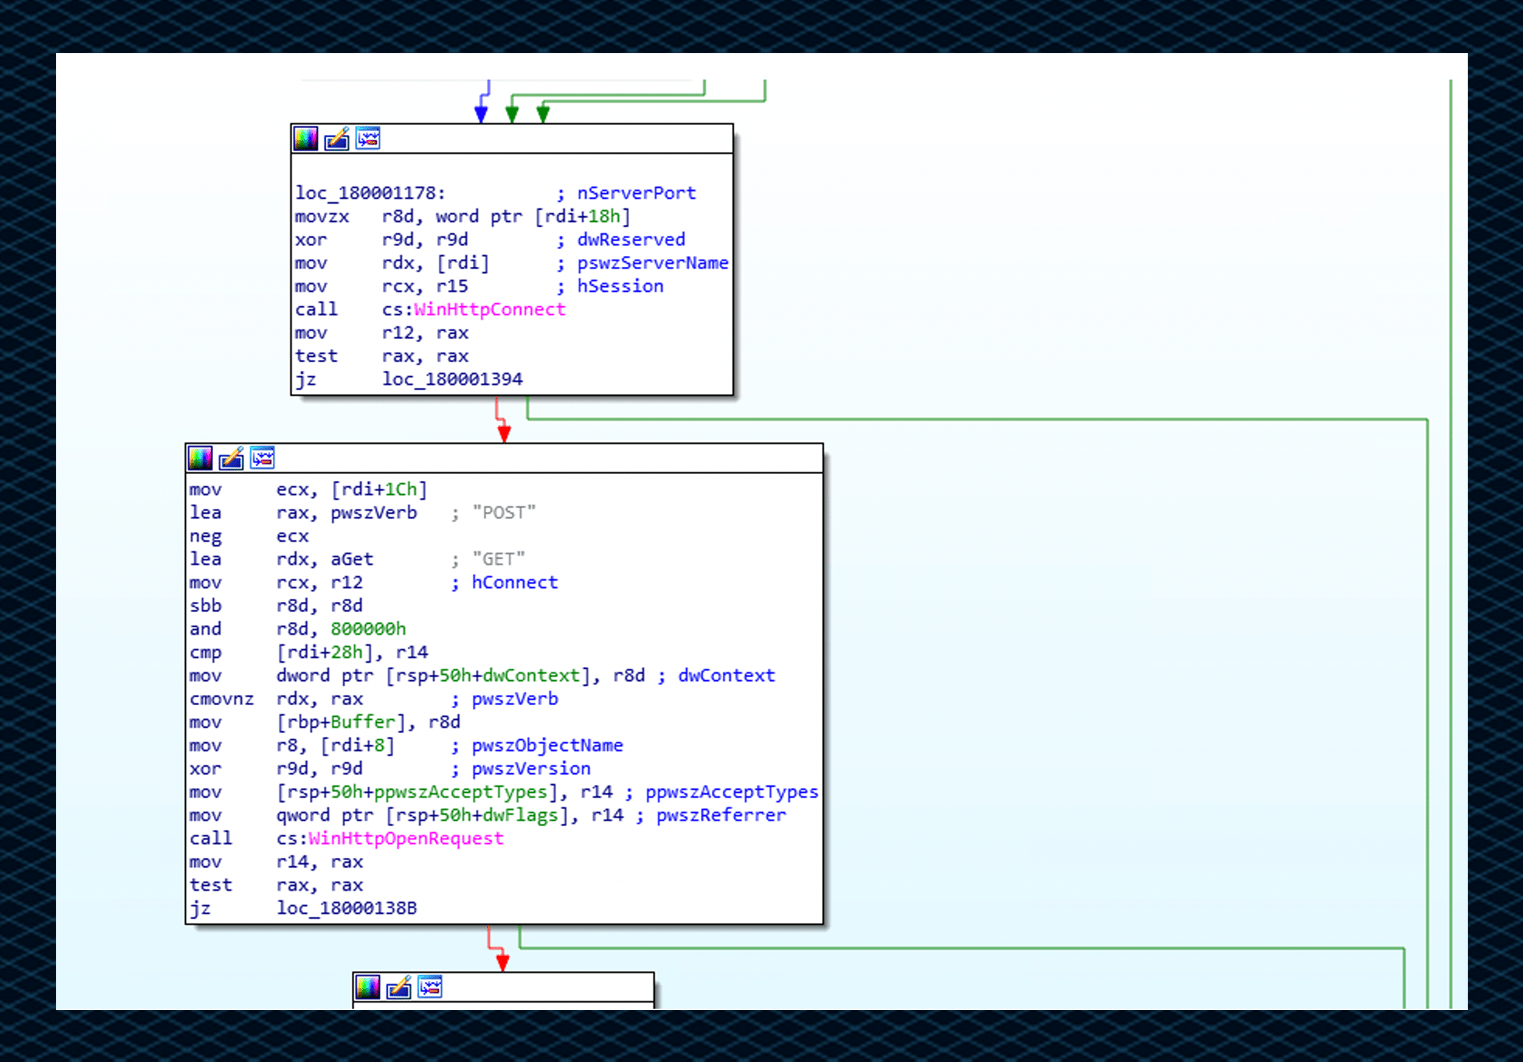Select the mov rcx, r12 instruction
The height and width of the screenshot is (1062, 1523).
(276, 582)
